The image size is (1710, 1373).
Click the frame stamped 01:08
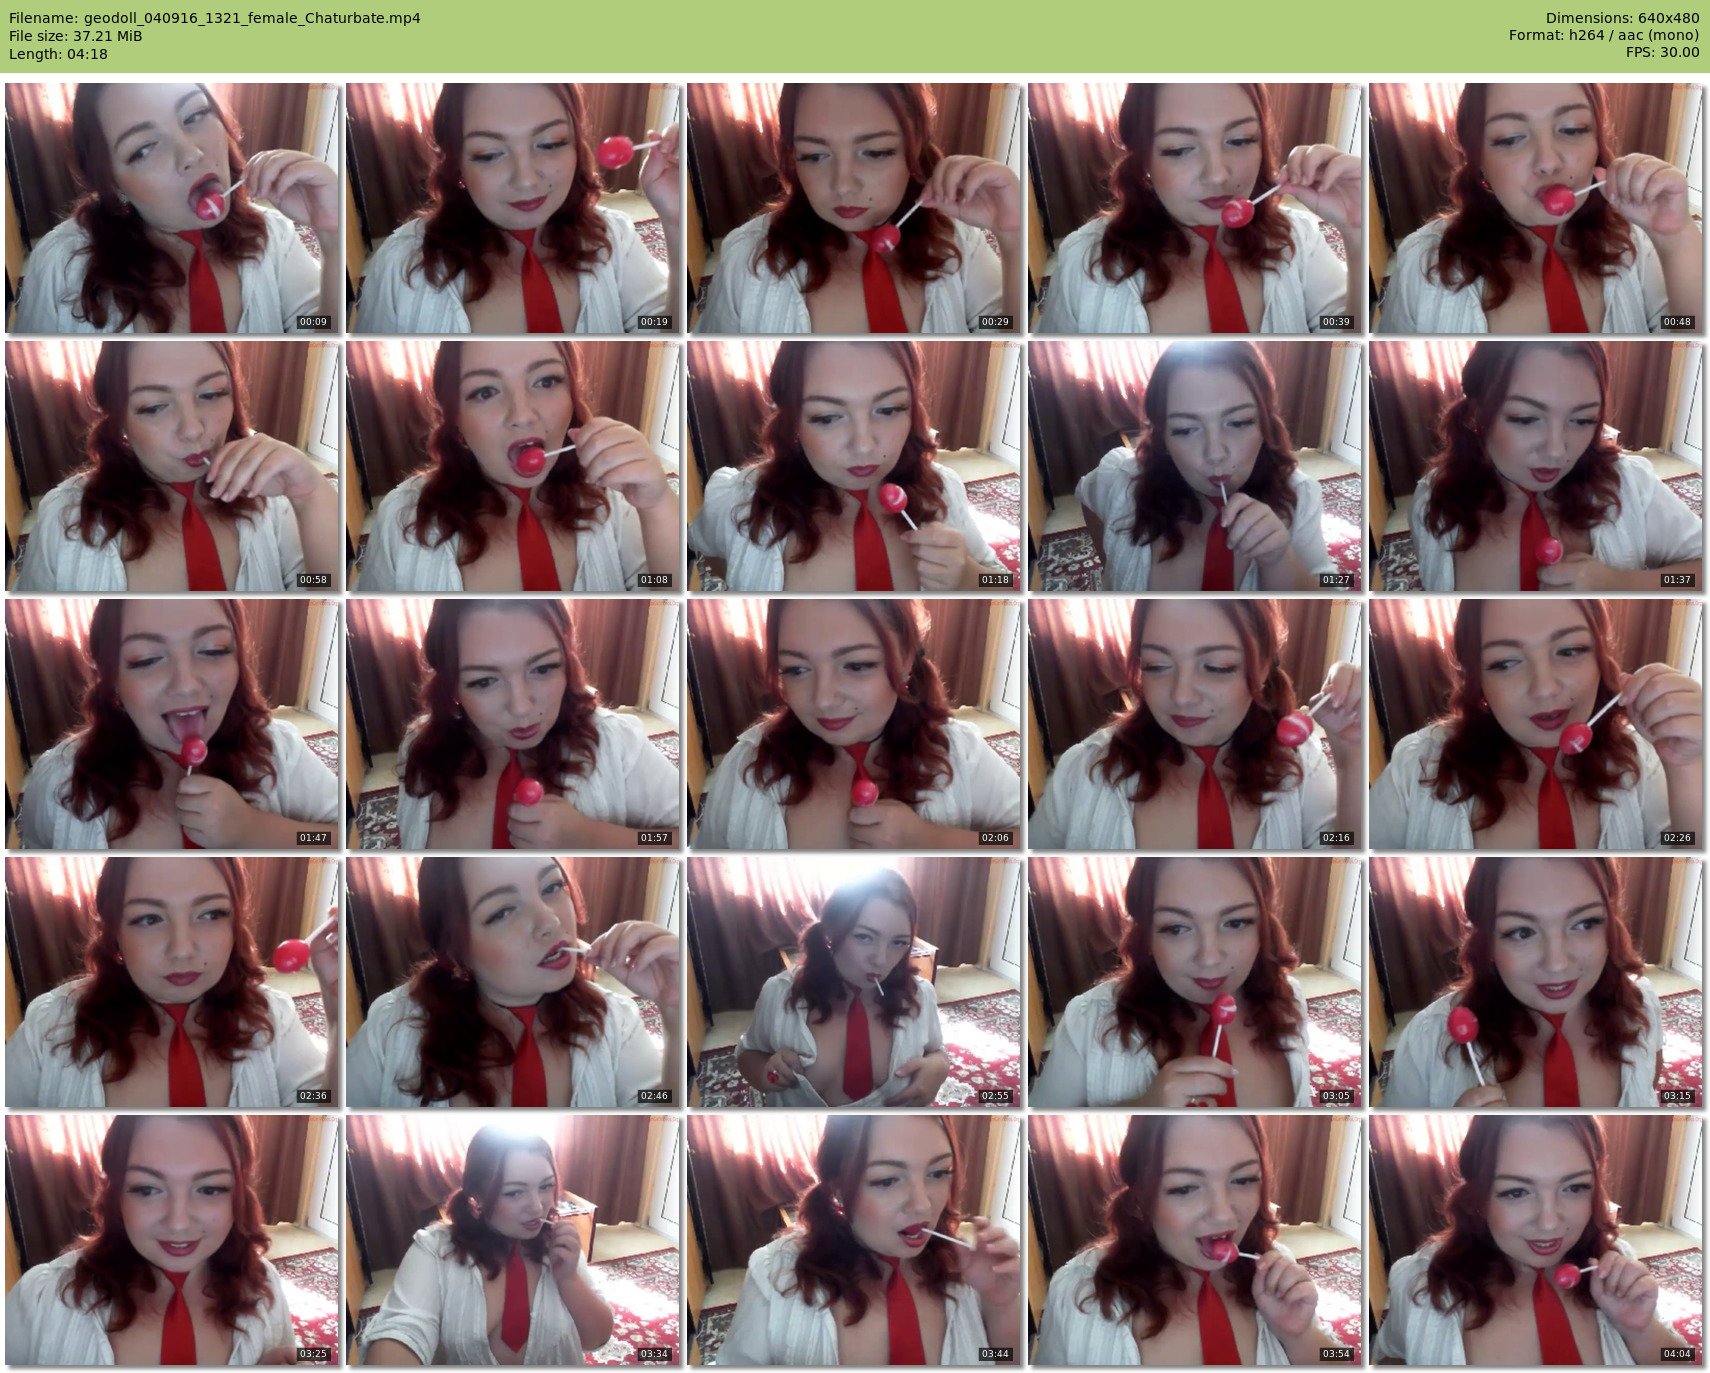(x=513, y=466)
